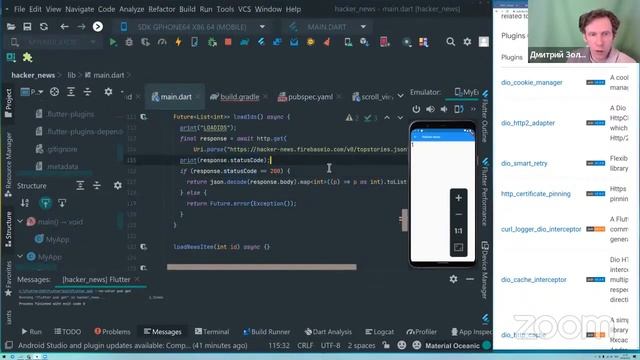
Task: Open the File menu
Action: [x=20, y=9]
